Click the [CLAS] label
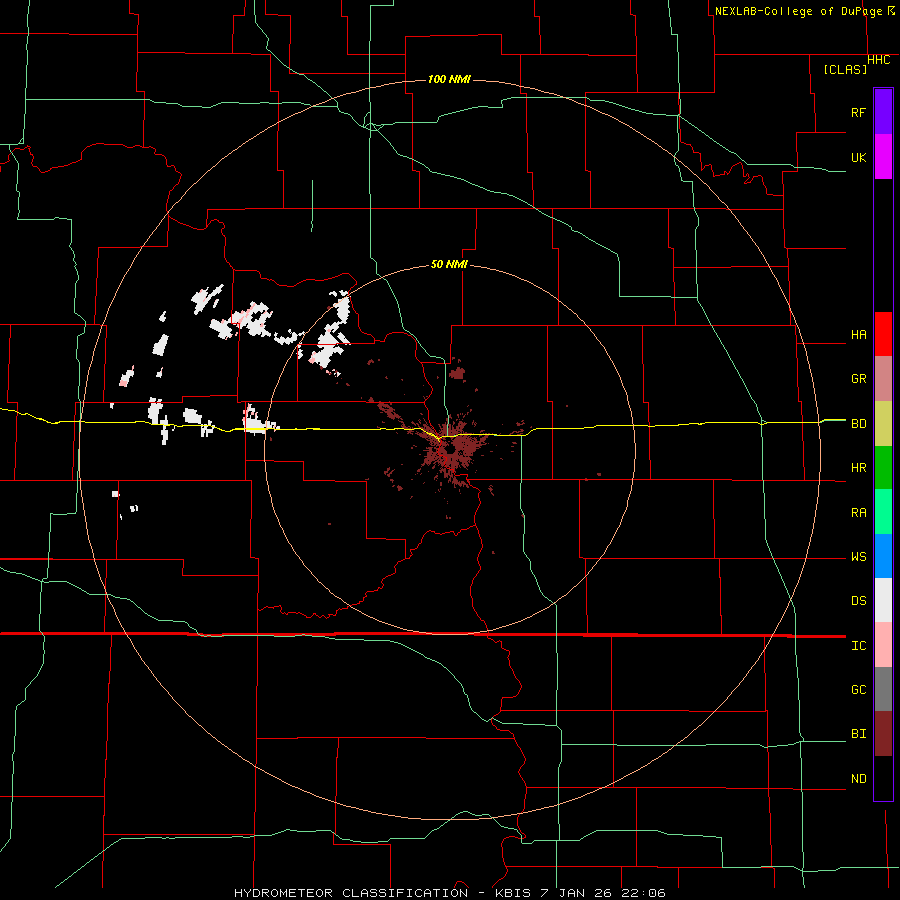 click(x=845, y=69)
